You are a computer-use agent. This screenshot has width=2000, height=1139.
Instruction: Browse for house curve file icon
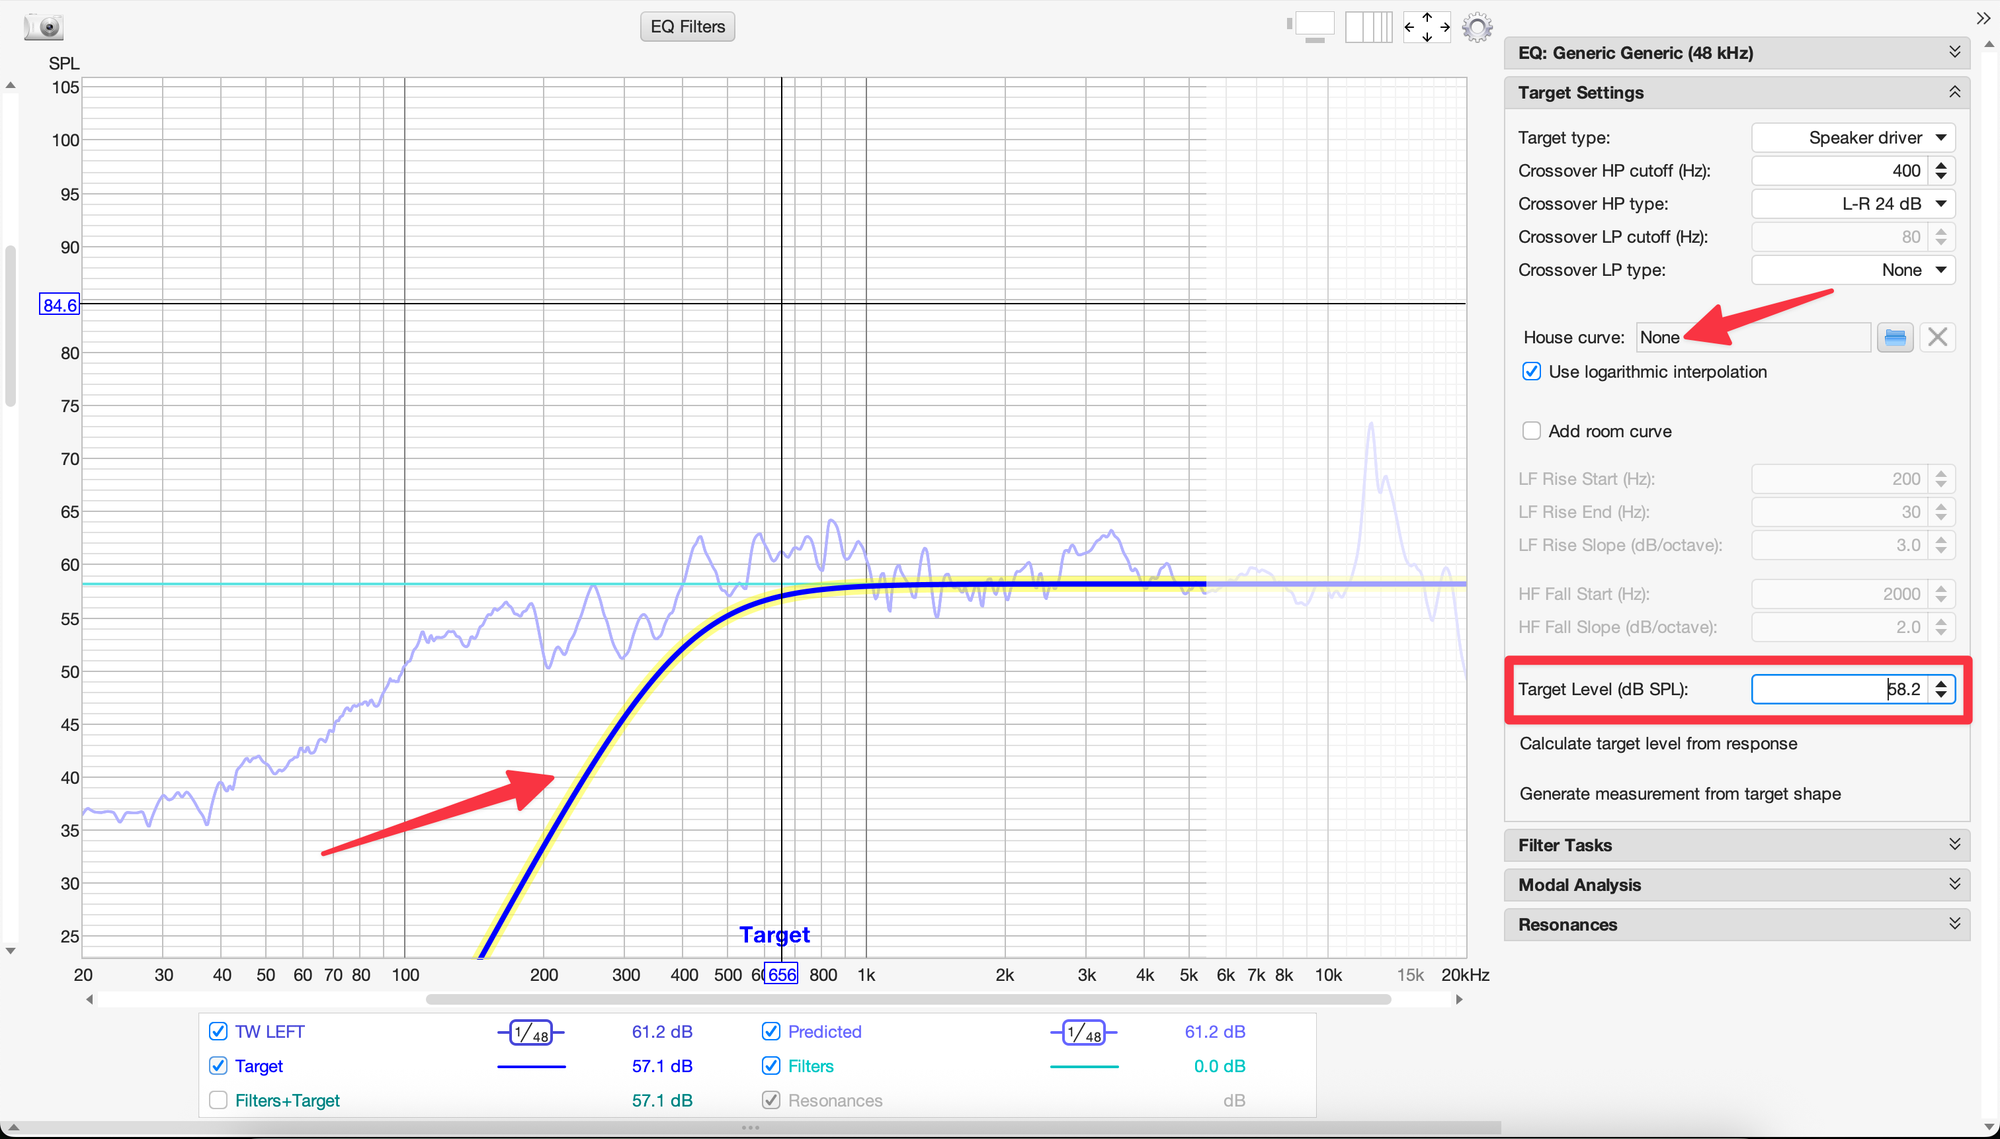click(1894, 338)
